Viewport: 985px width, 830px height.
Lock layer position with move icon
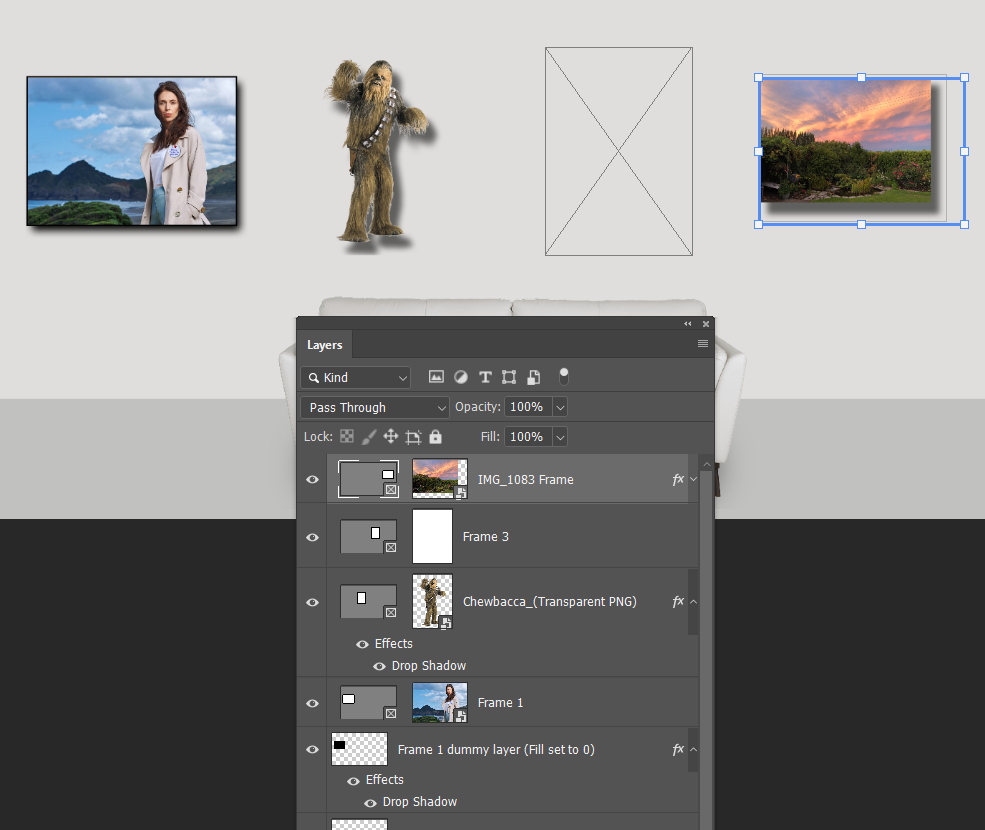[x=391, y=436]
